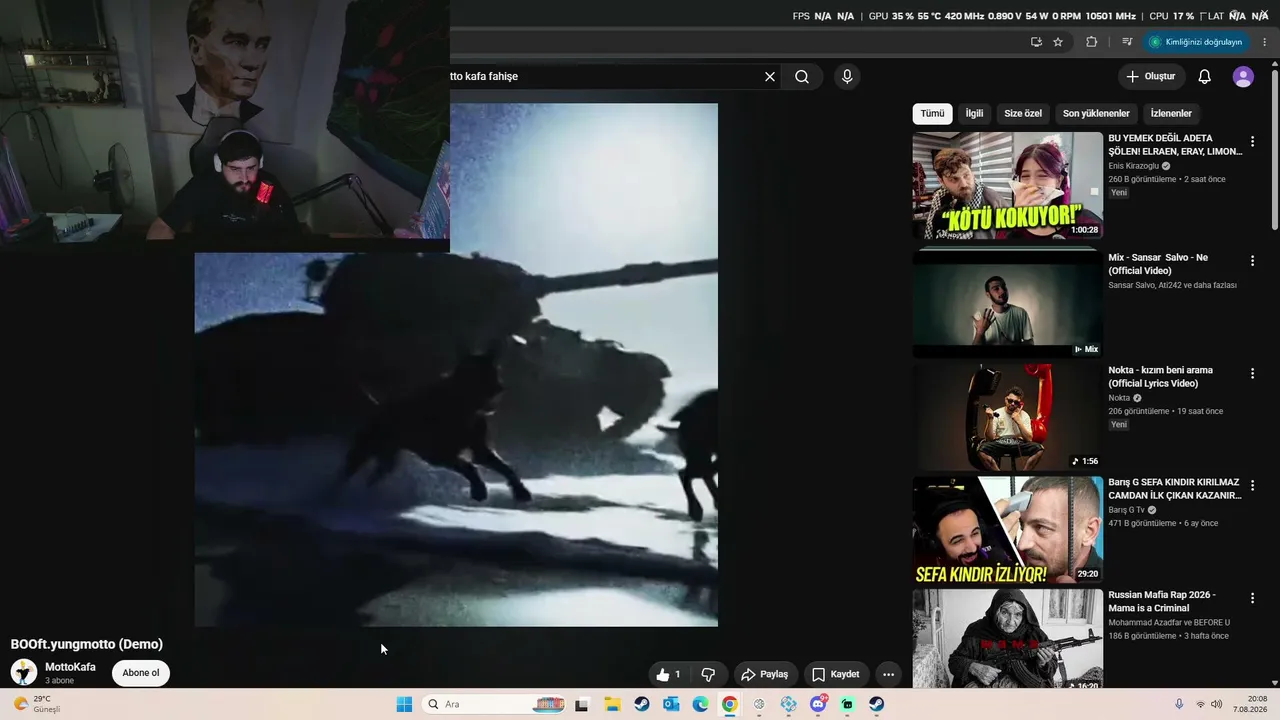Click the Russian Mafia Rap 2026 title

click(x=1162, y=601)
